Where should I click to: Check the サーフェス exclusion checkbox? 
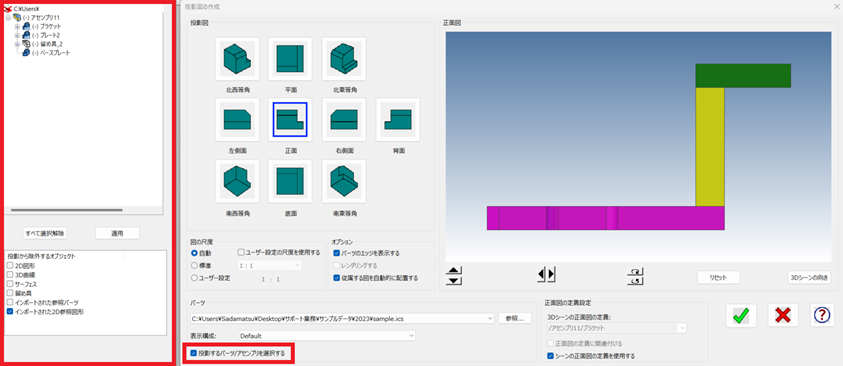point(10,284)
